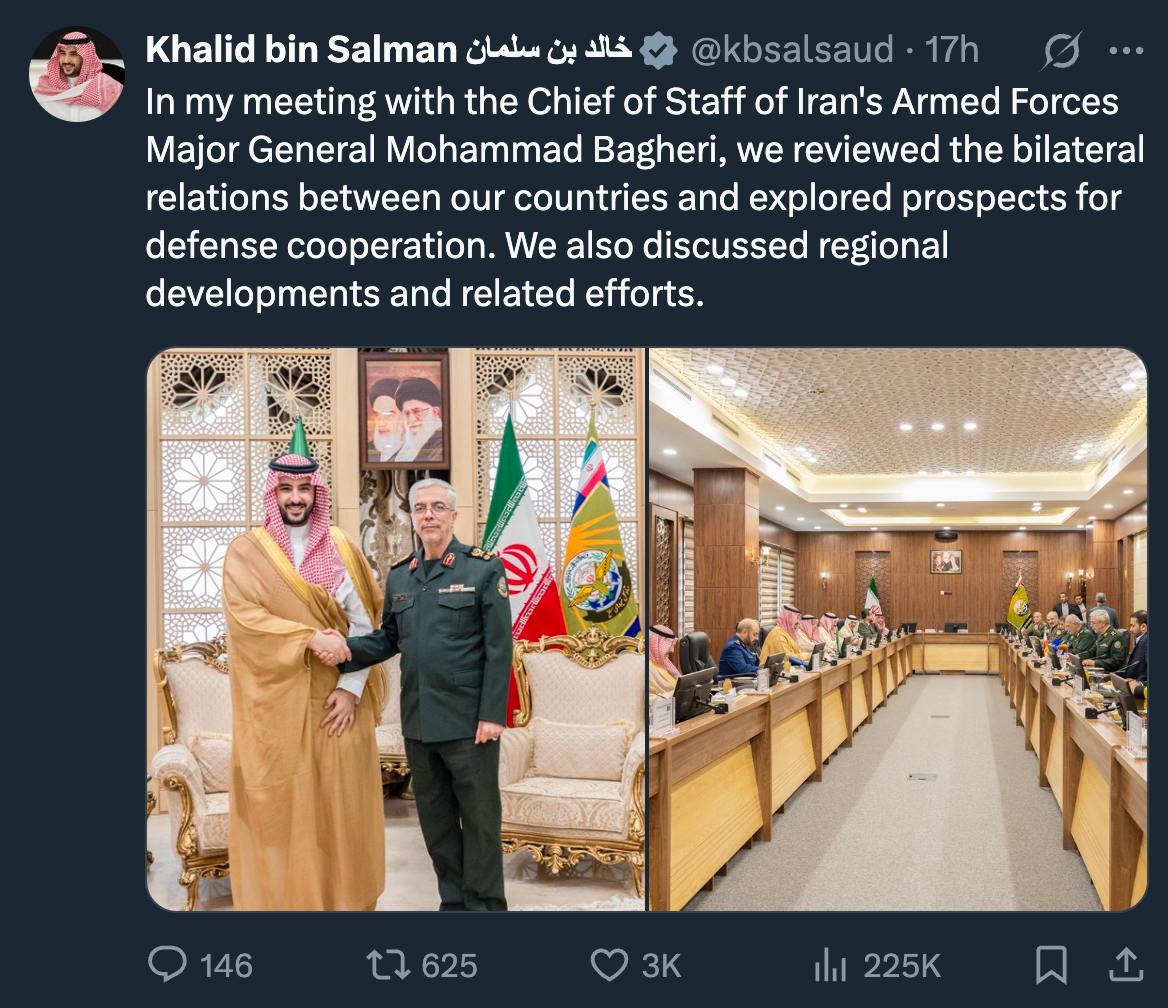Image resolution: width=1168 pixels, height=1008 pixels.
Task: Click the 3K likes count
Action: 661,965
